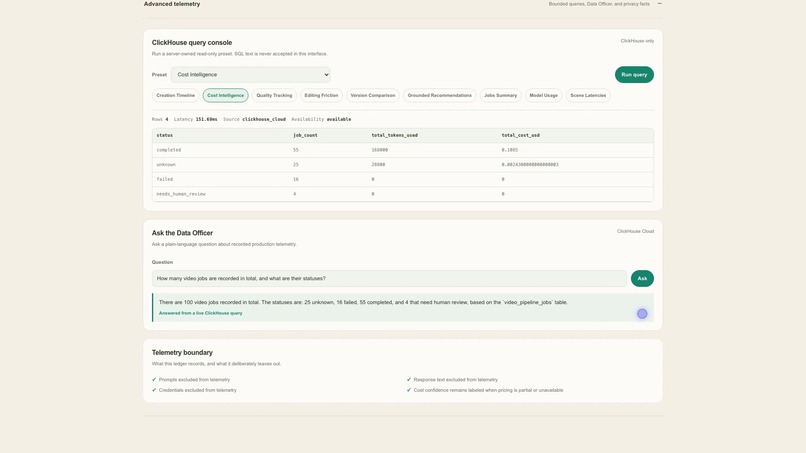Screen dimensions: 806x453
Task: Click the tokens value 160000
Action: [380, 150]
